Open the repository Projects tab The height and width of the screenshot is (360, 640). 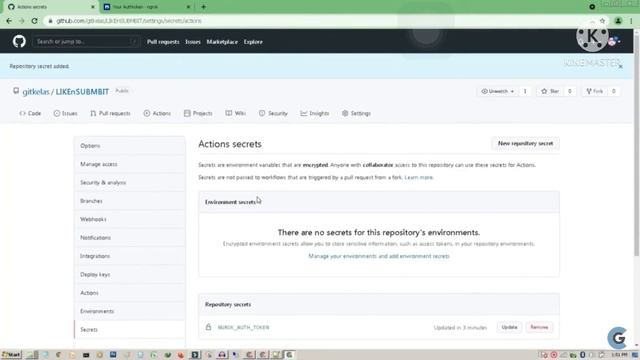point(198,113)
